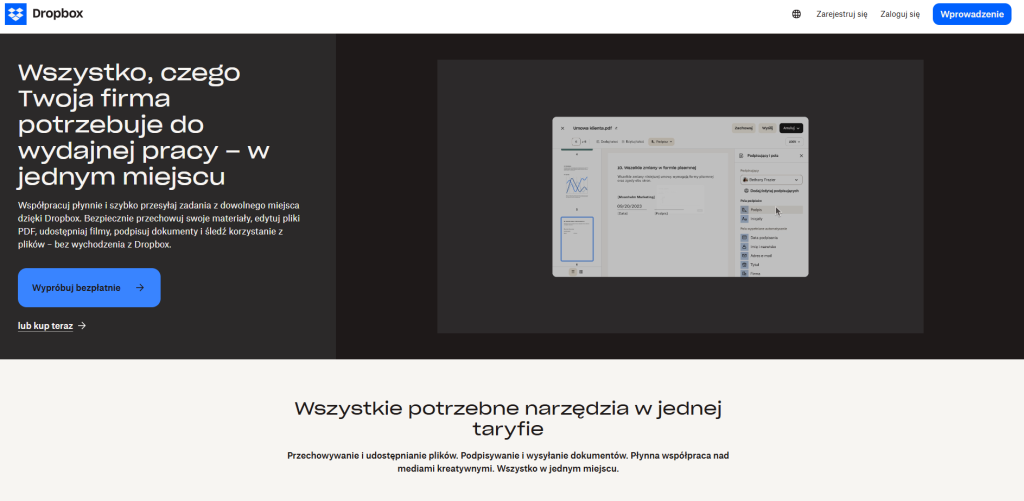Open the Zarejestruj się sign-up link
1024x501 pixels.
[842, 14]
